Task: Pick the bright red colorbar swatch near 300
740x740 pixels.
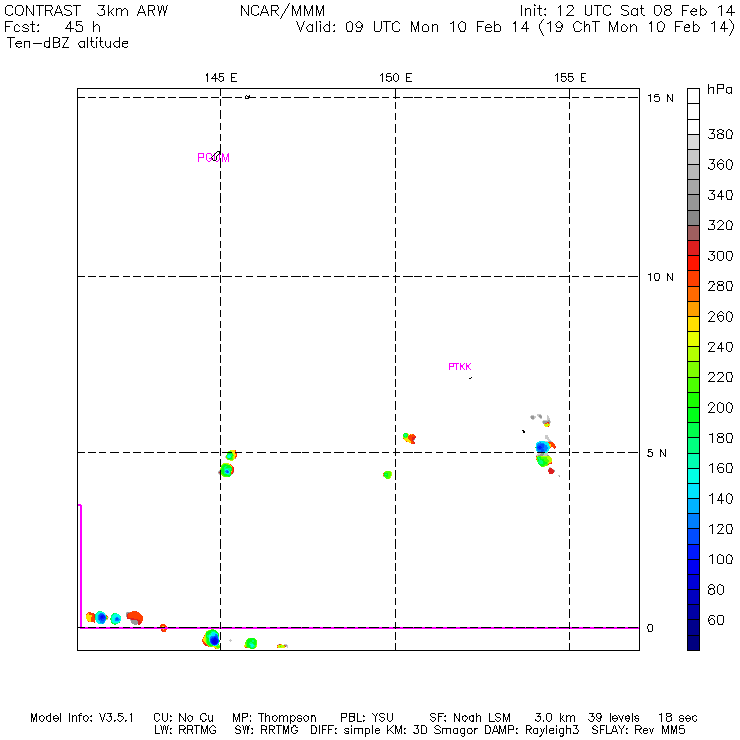Action: pyautogui.click(x=693, y=263)
